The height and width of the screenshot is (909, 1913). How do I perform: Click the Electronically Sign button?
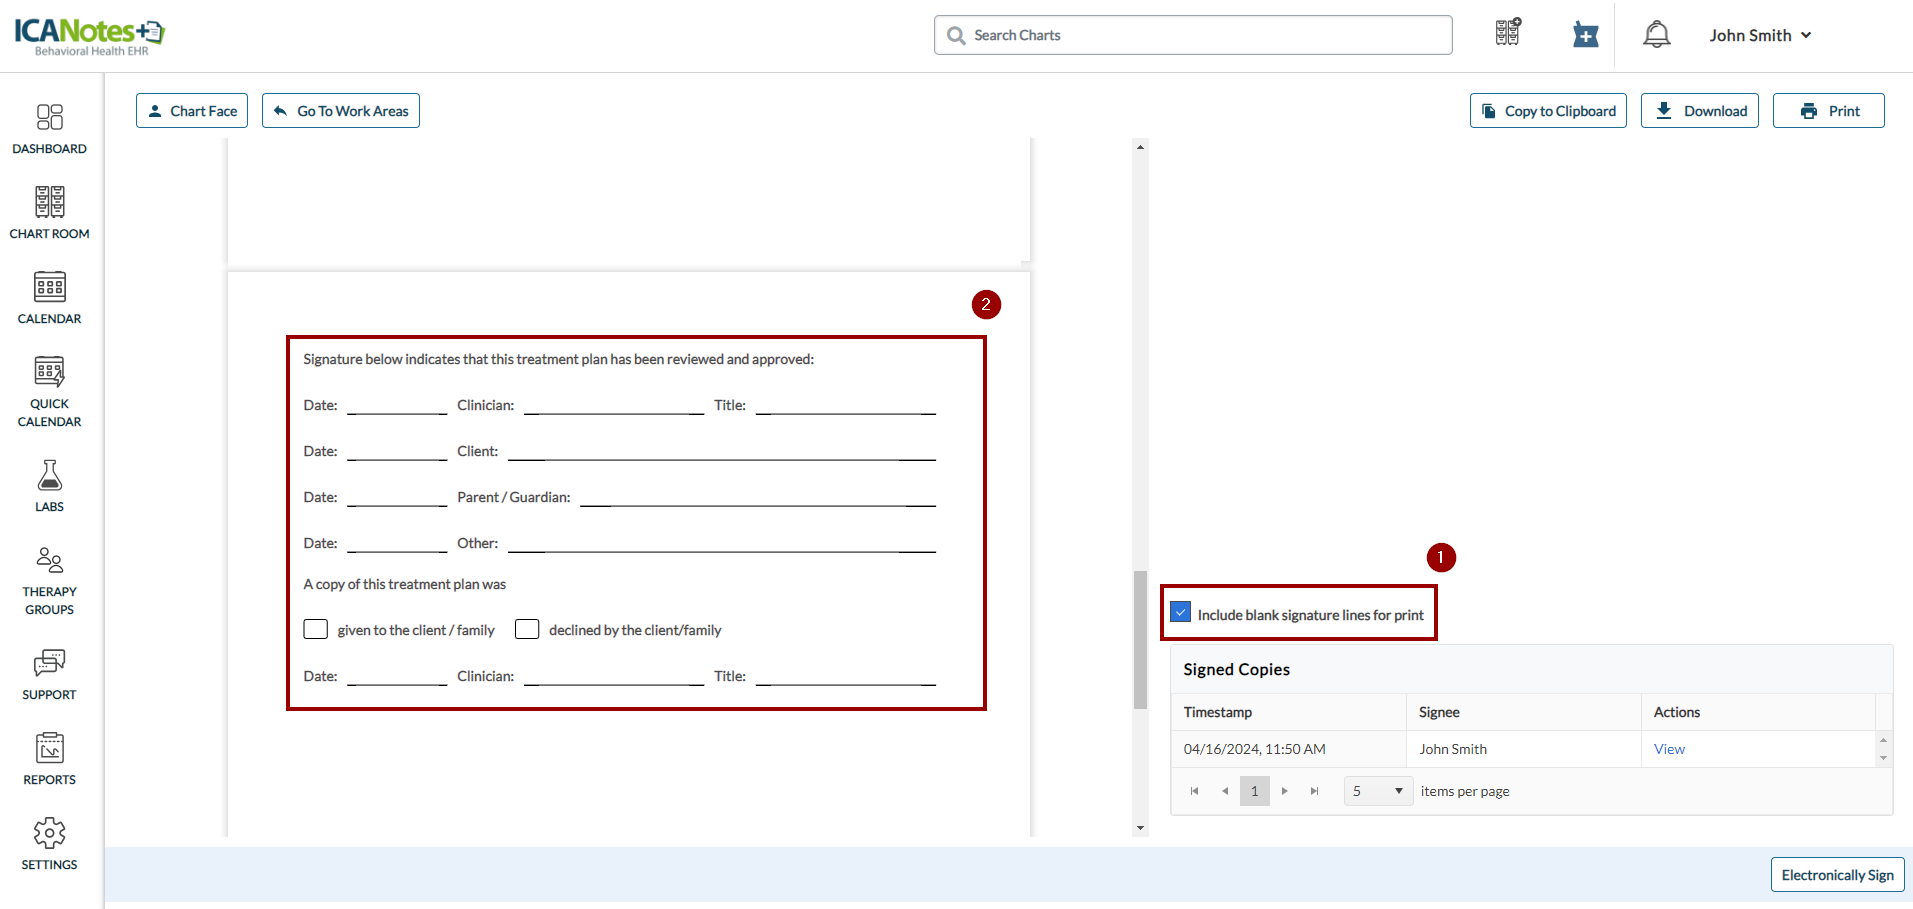click(1836, 875)
